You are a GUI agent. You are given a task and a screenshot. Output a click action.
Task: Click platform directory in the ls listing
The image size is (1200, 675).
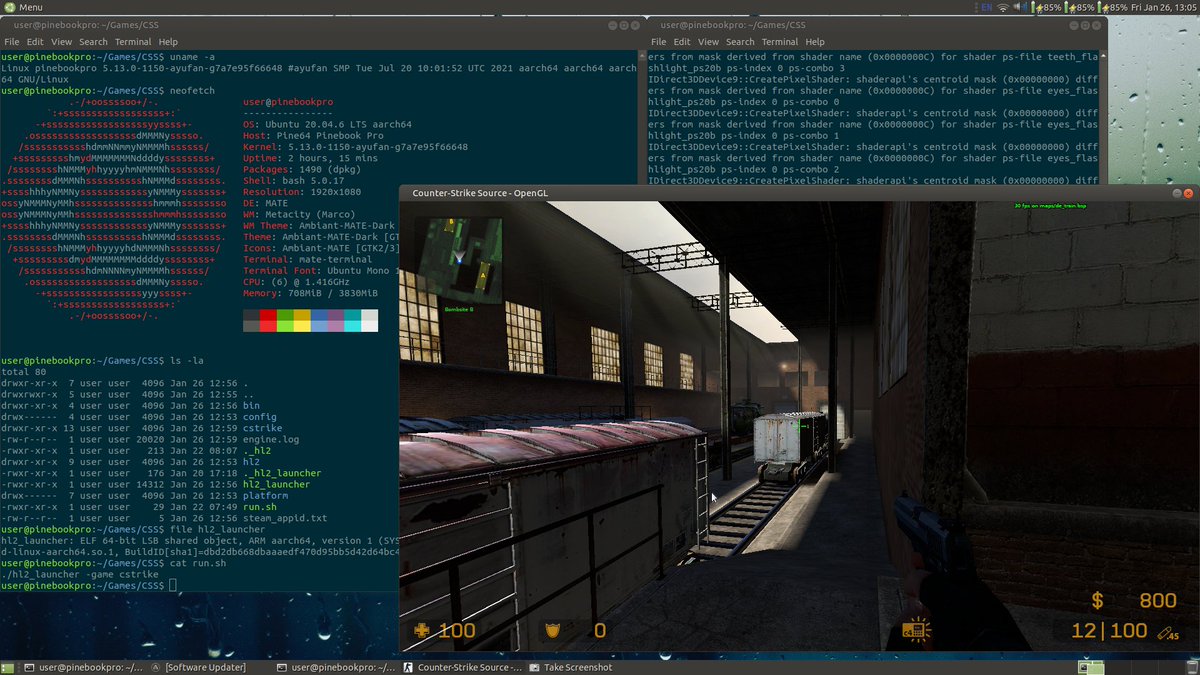point(265,495)
